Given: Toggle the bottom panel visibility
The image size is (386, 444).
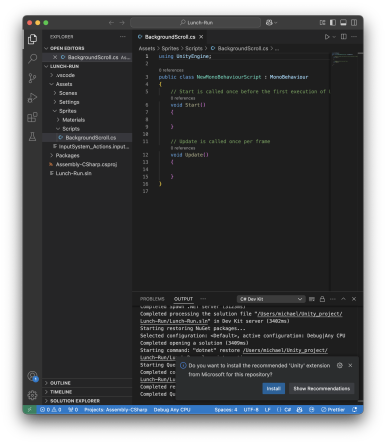Looking at the screenshot, I should click(x=343, y=23).
